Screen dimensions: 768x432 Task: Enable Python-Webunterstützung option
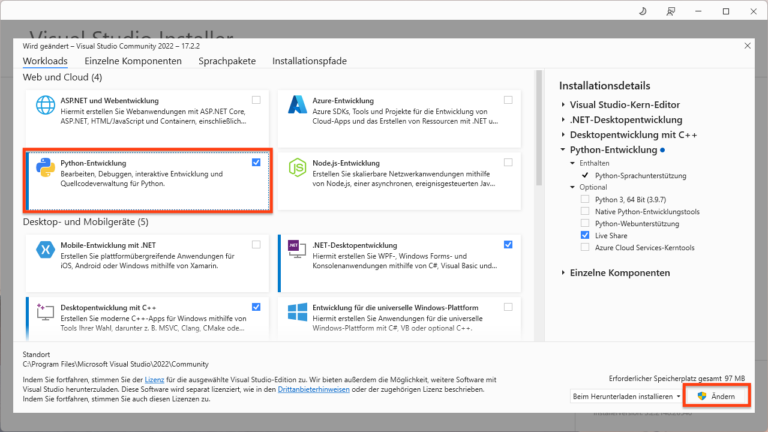point(585,223)
